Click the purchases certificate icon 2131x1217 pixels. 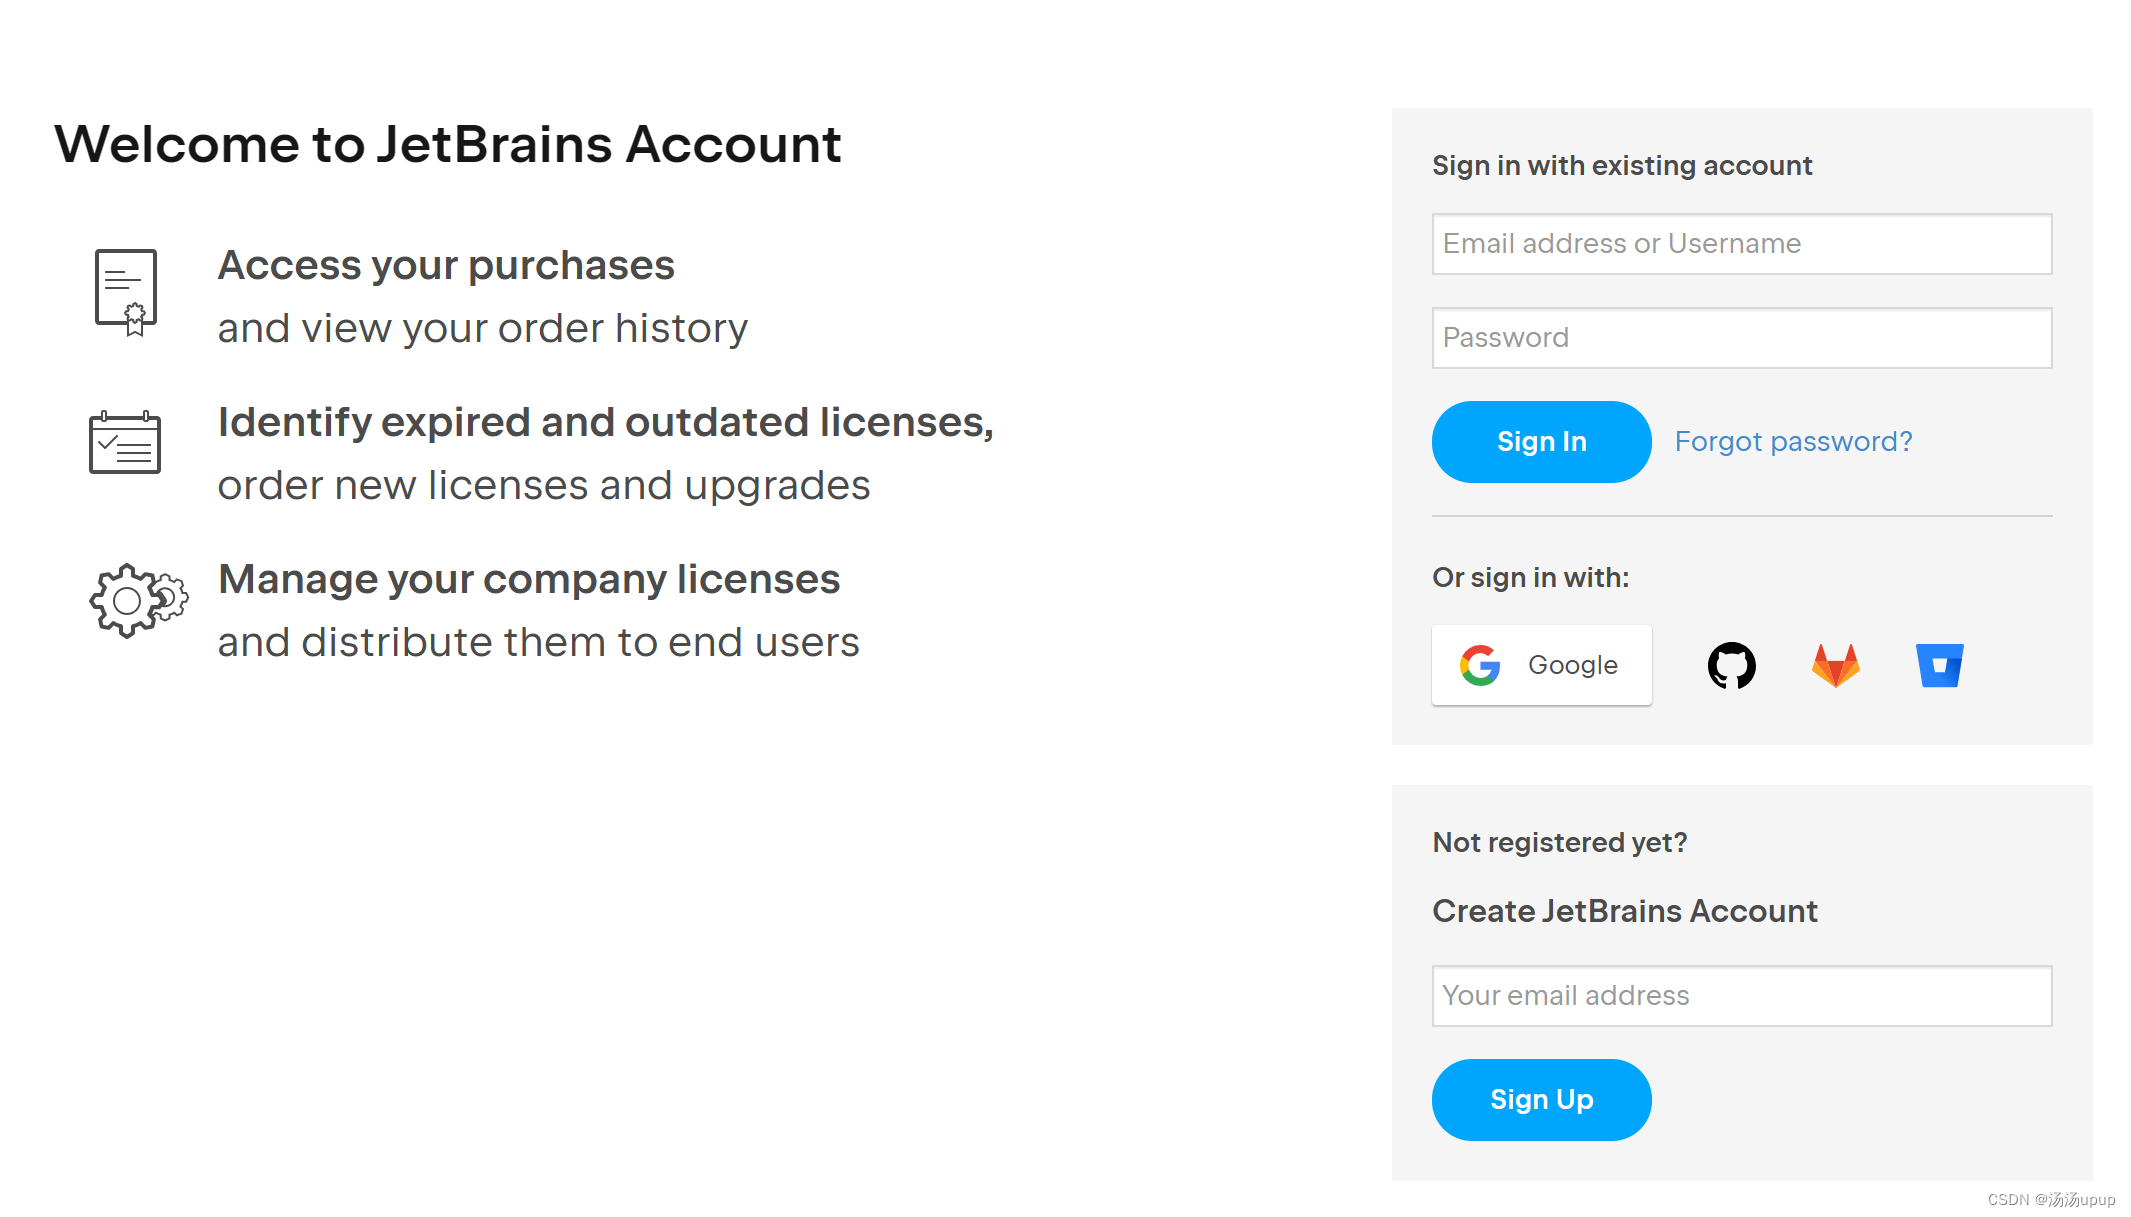pyautogui.click(x=126, y=291)
